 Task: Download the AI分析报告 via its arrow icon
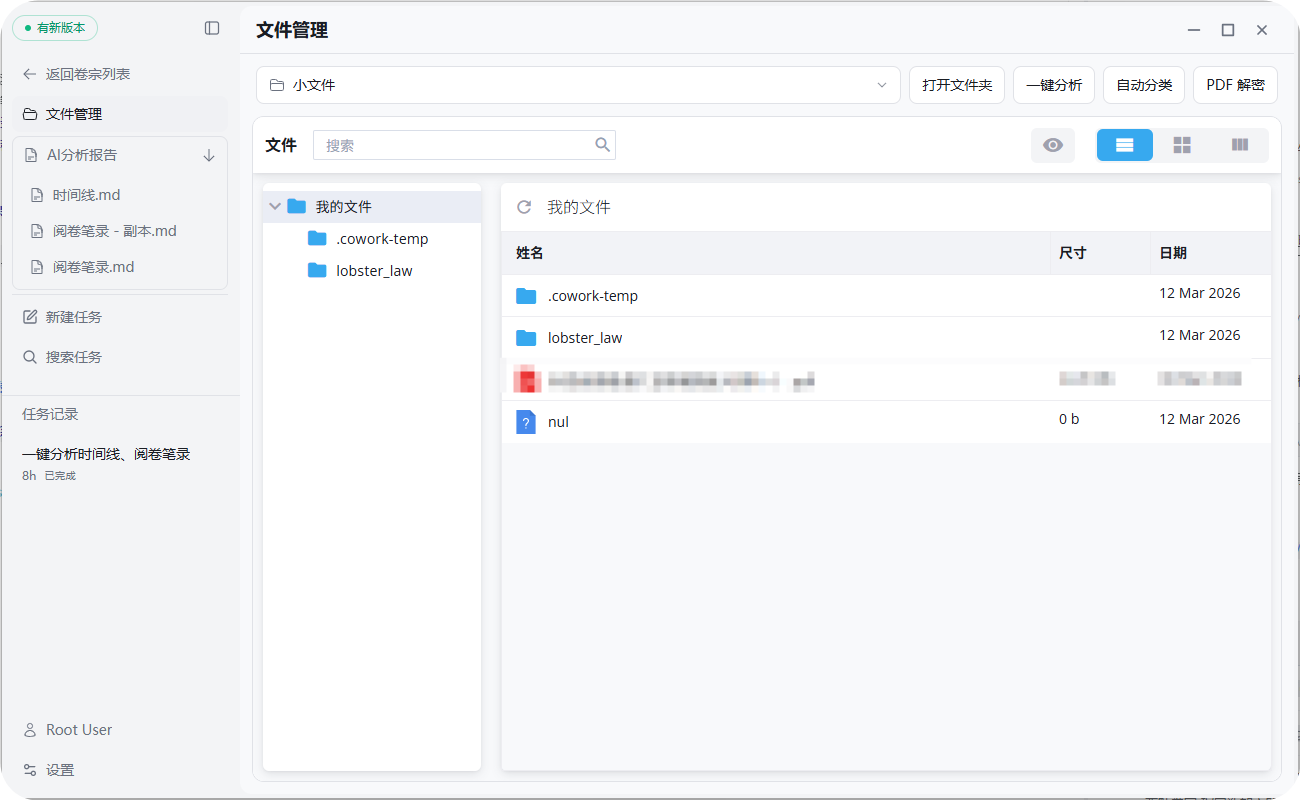[x=209, y=155]
